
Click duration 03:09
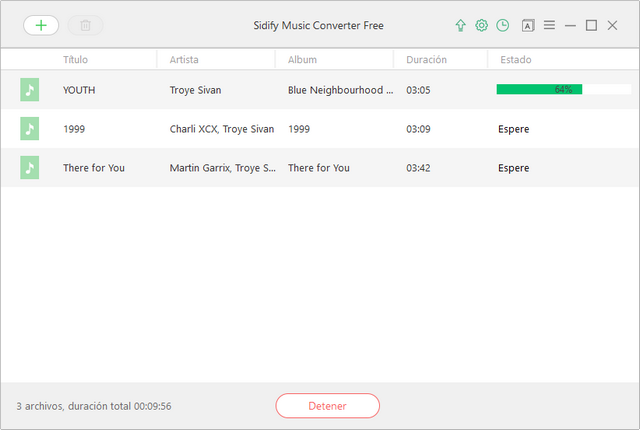[418, 129]
